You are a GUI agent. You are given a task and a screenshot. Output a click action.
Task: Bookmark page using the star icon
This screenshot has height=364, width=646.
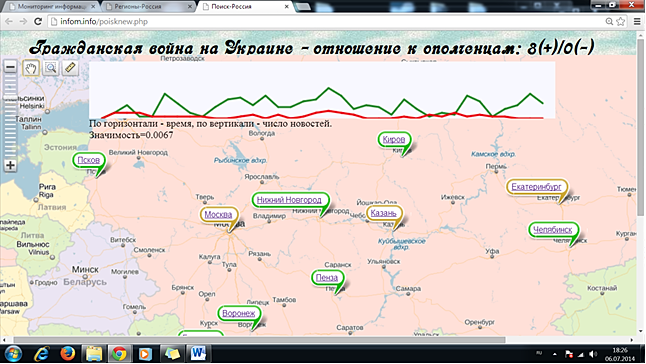[x=620, y=21]
